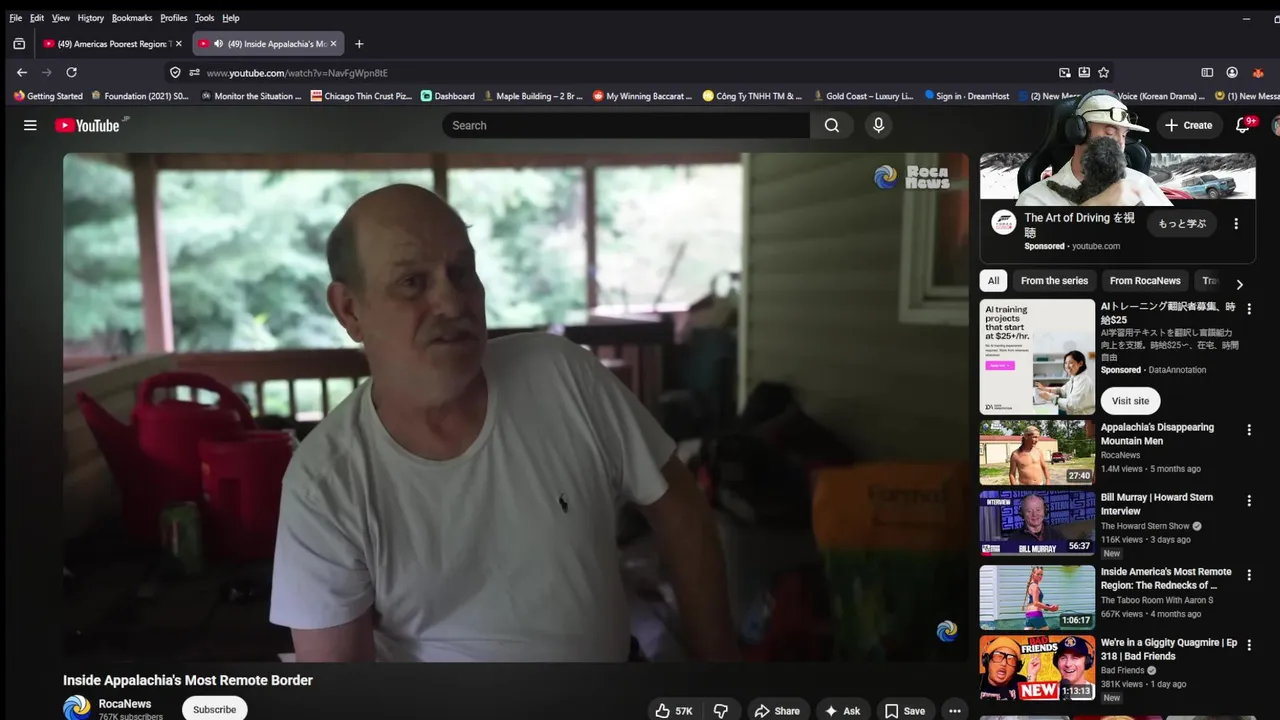The height and width of the screenshot is (720, 1280).
Task: Open options for Inside America's Most Remote Region
Action: tap(1248, 575)
